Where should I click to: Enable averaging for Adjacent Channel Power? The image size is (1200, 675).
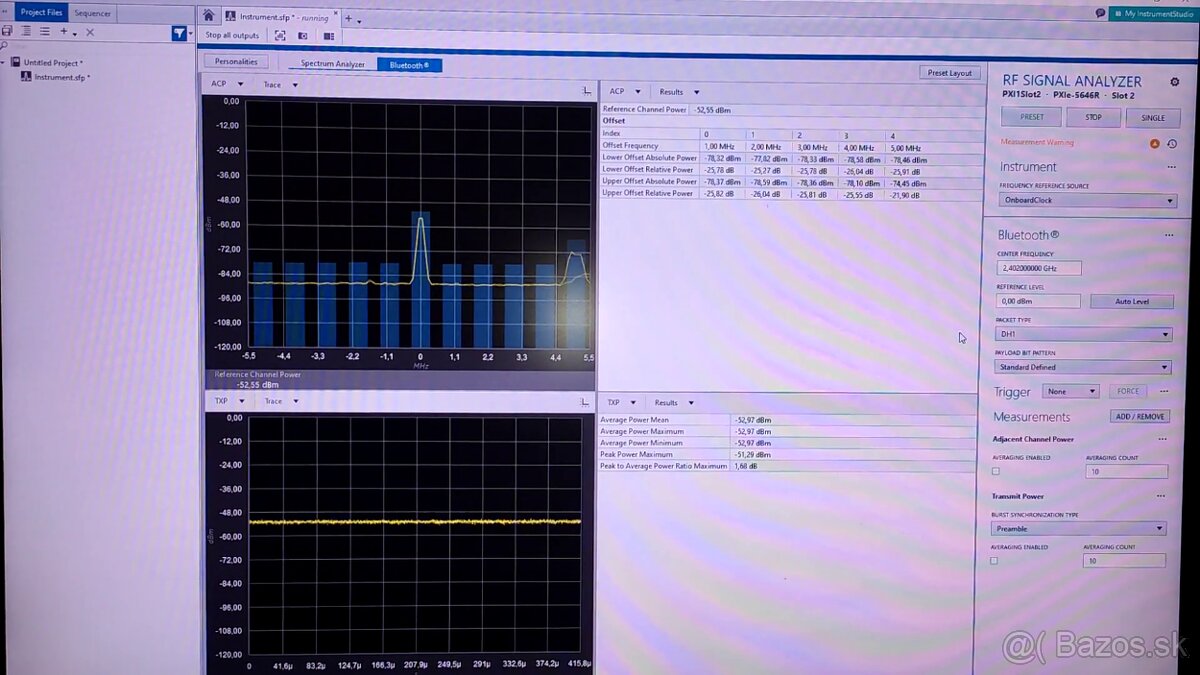click(x=995, y=471)
